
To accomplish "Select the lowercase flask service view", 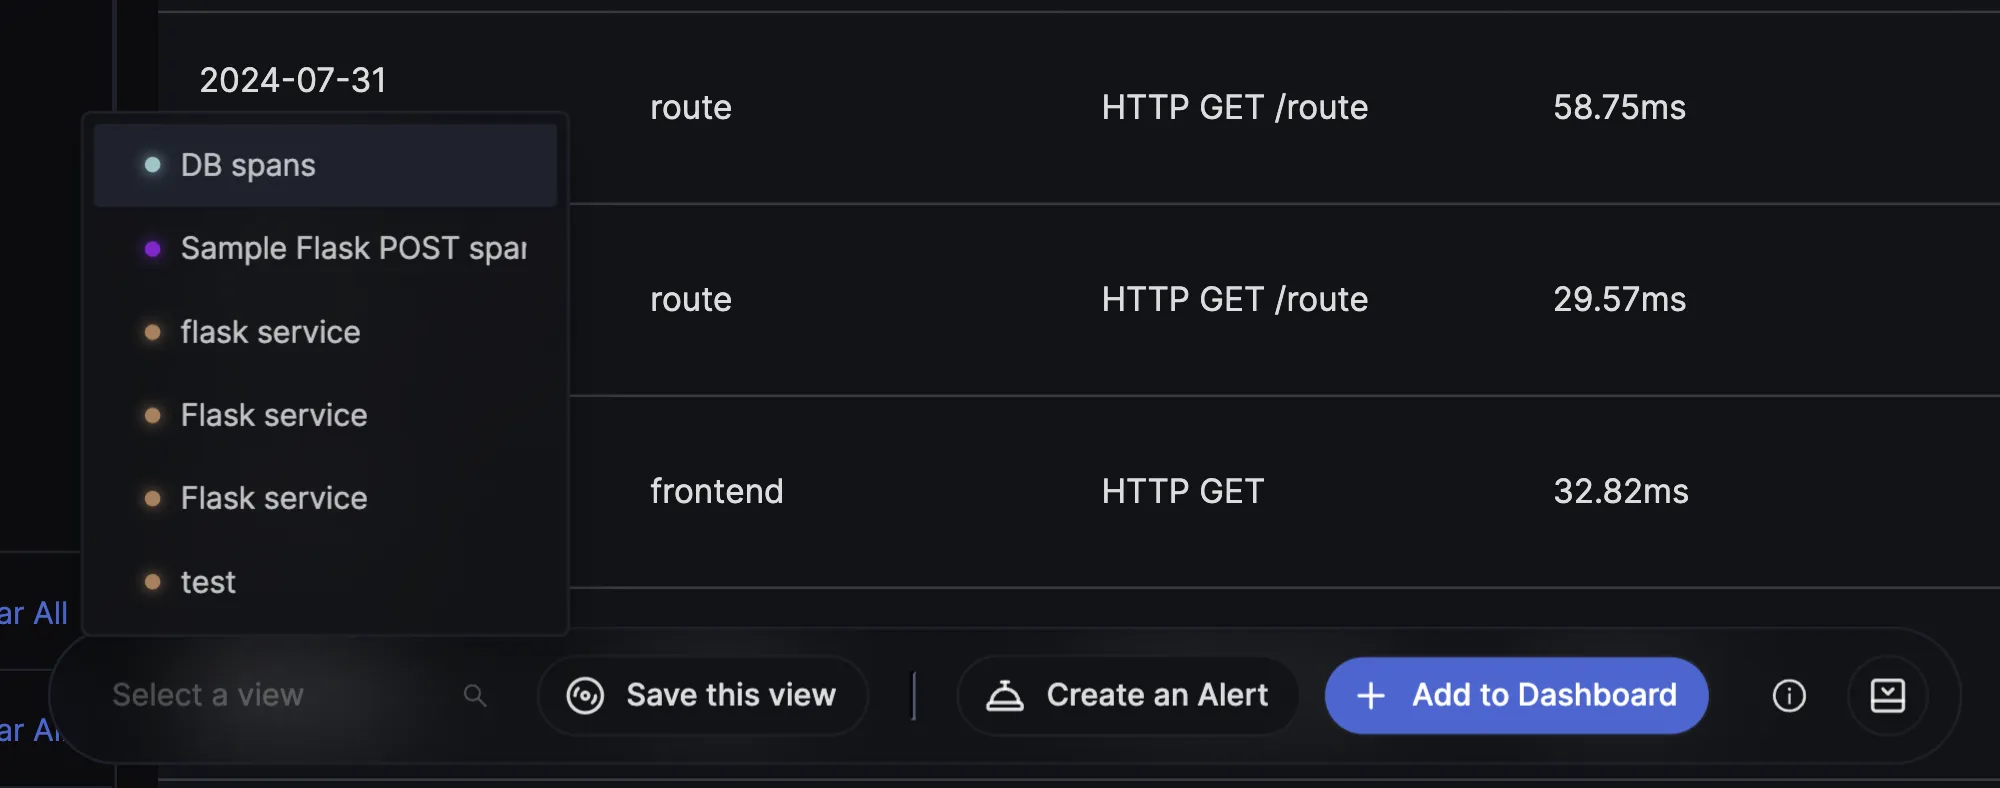I will [x=325, y=332].
